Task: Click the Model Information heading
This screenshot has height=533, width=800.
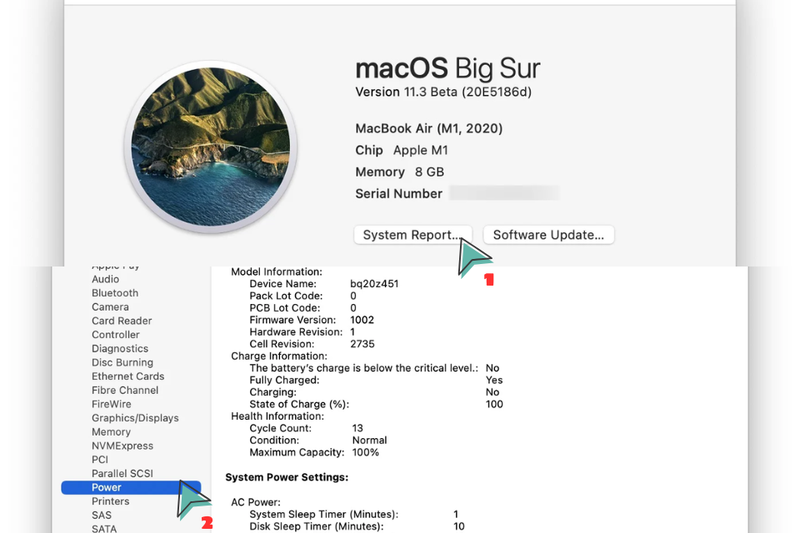Action: [x=277, y=271]
